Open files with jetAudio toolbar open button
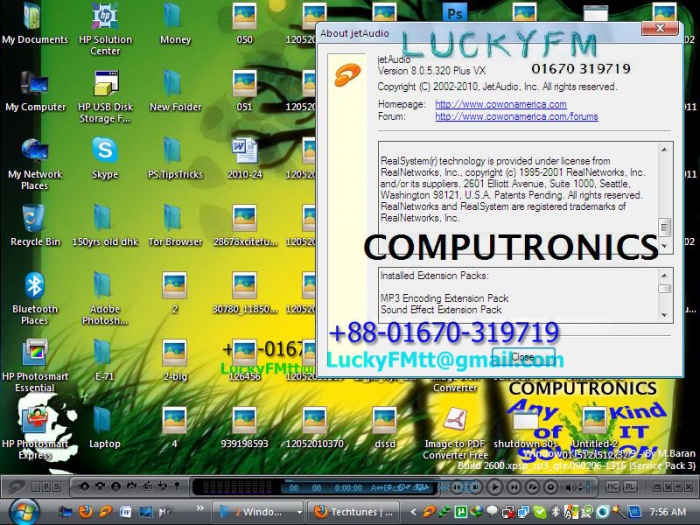The height and width of the screenshot is (525, 700). tap(533, 487)
